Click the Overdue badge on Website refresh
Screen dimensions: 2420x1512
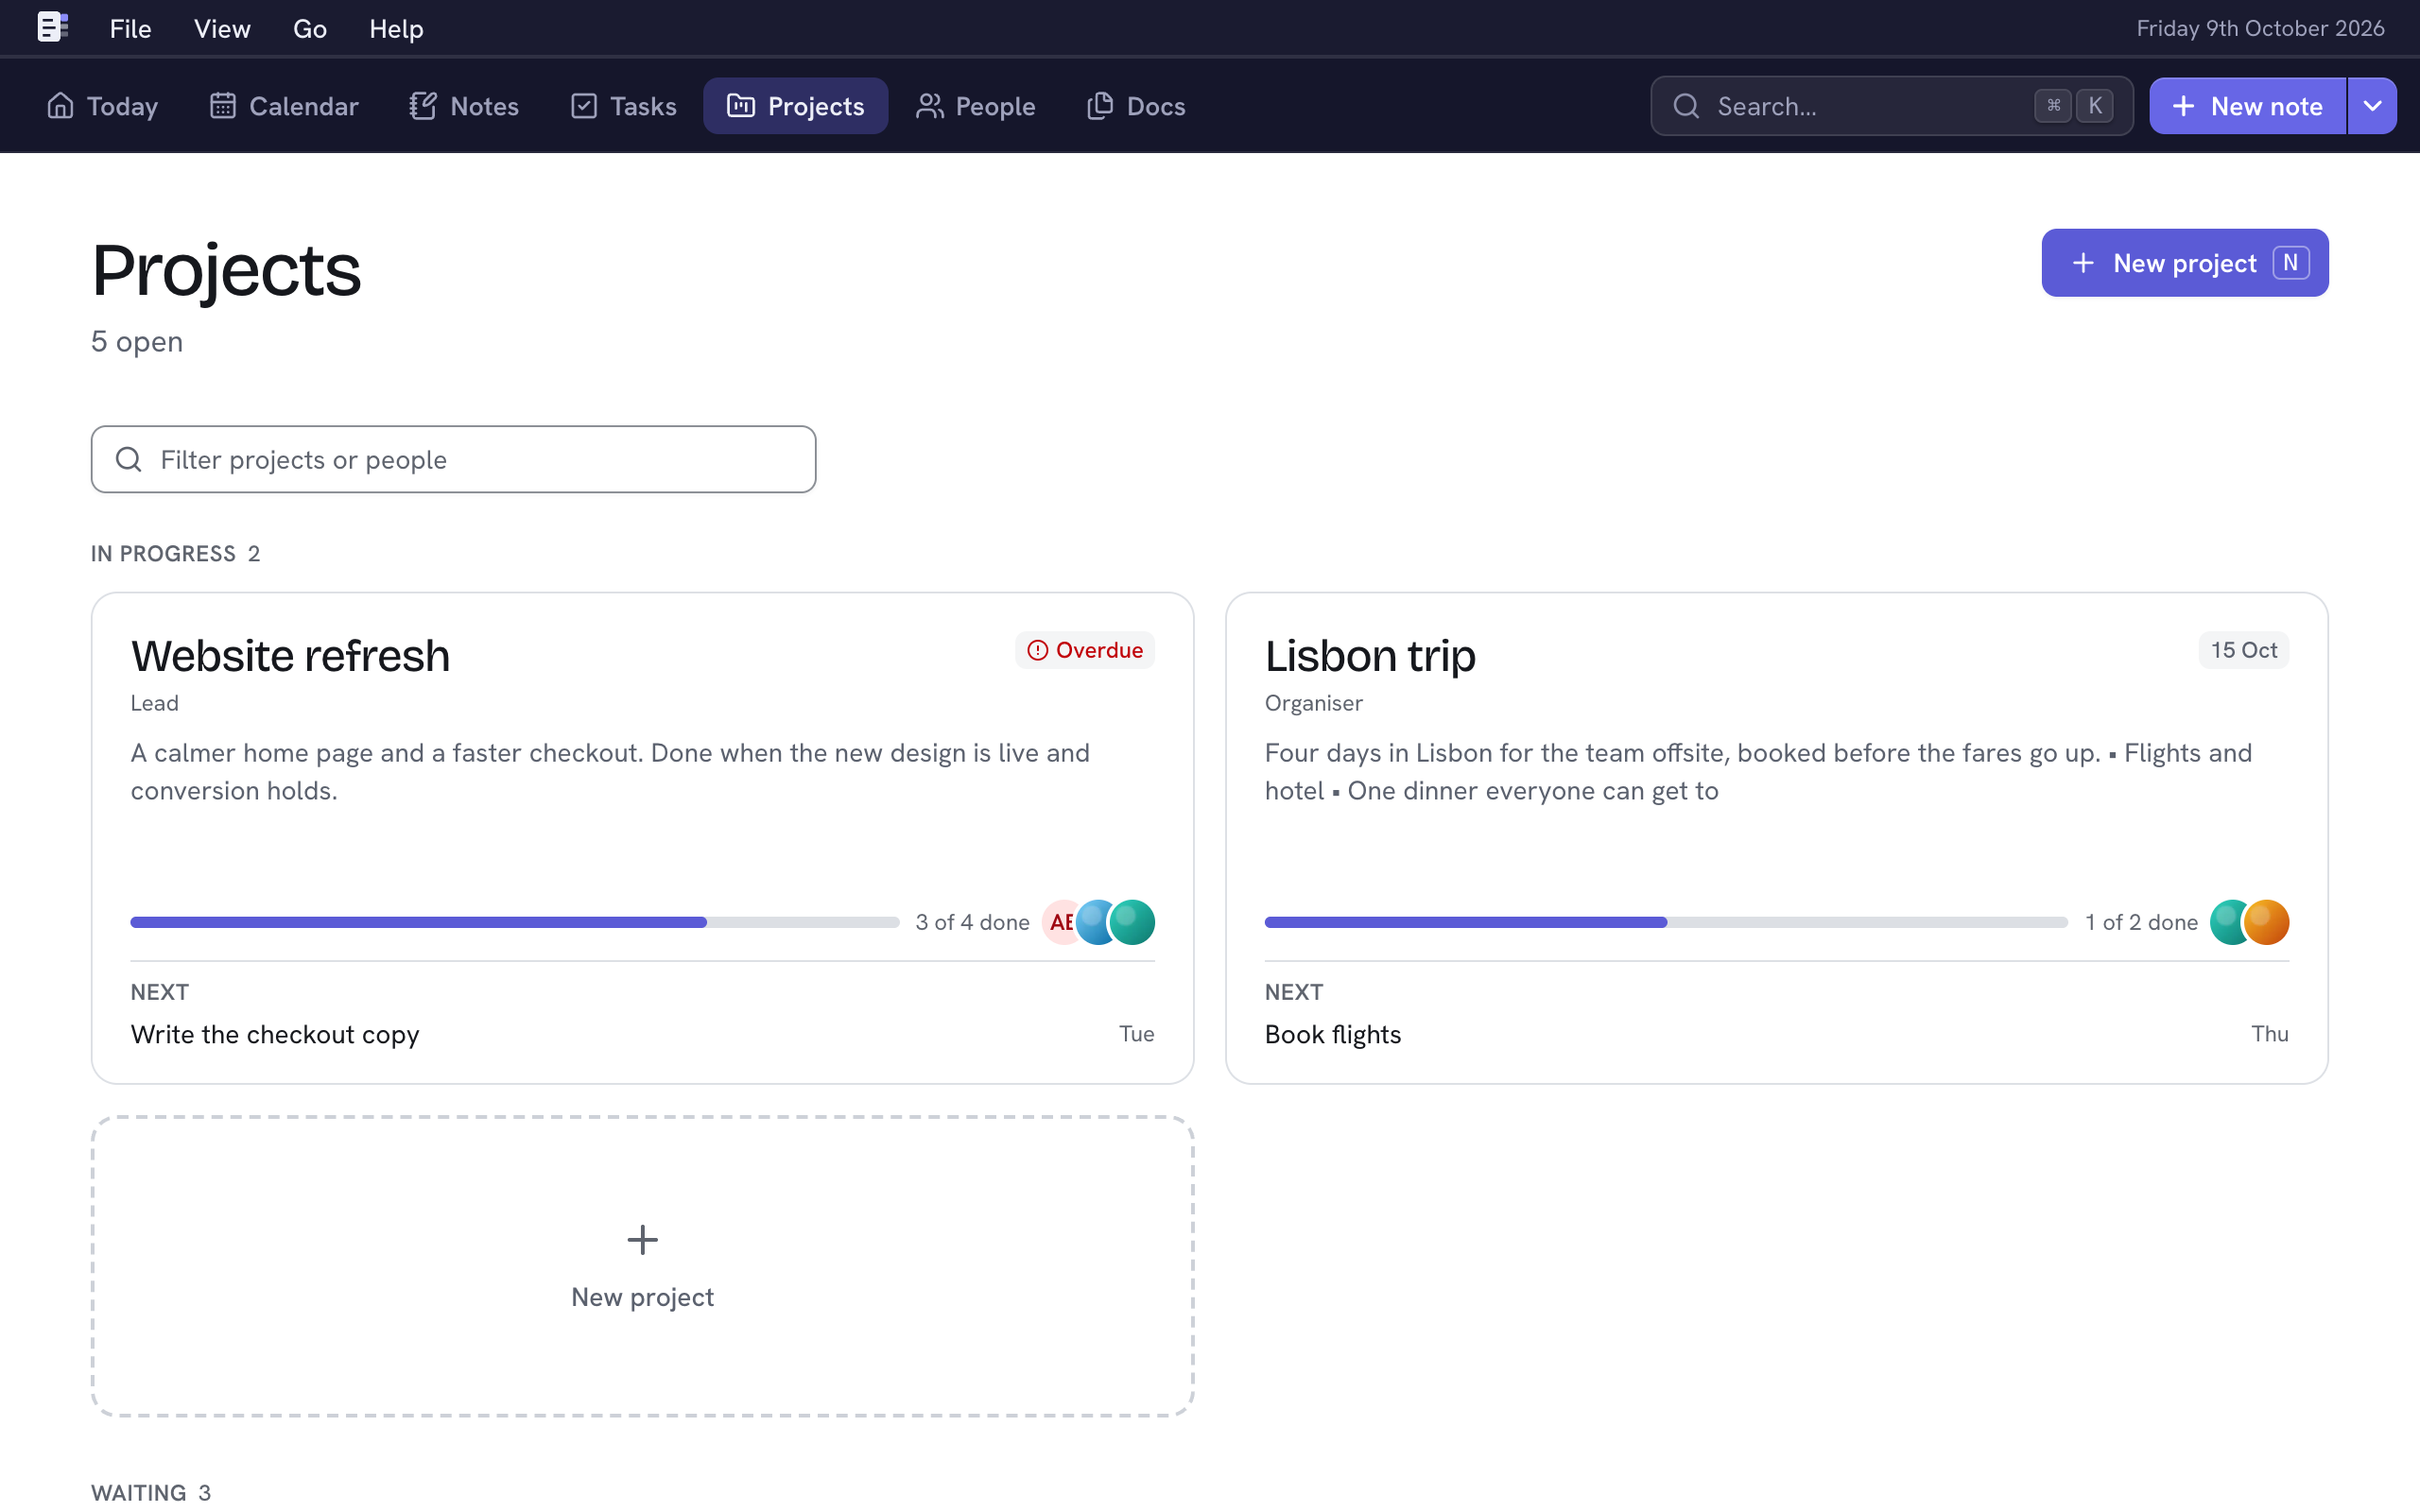[1085, 650]
